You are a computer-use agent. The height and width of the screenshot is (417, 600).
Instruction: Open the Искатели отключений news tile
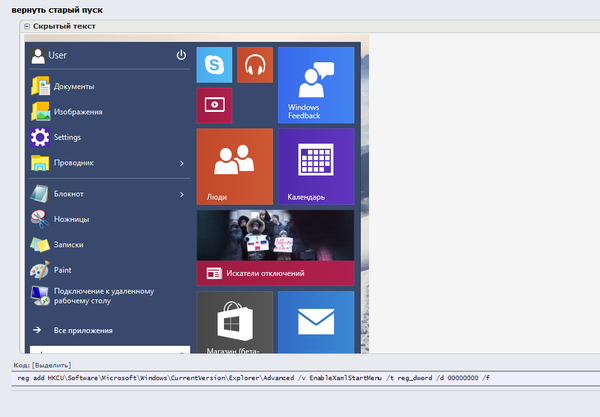pyautogui.click(x=276, y=248)
